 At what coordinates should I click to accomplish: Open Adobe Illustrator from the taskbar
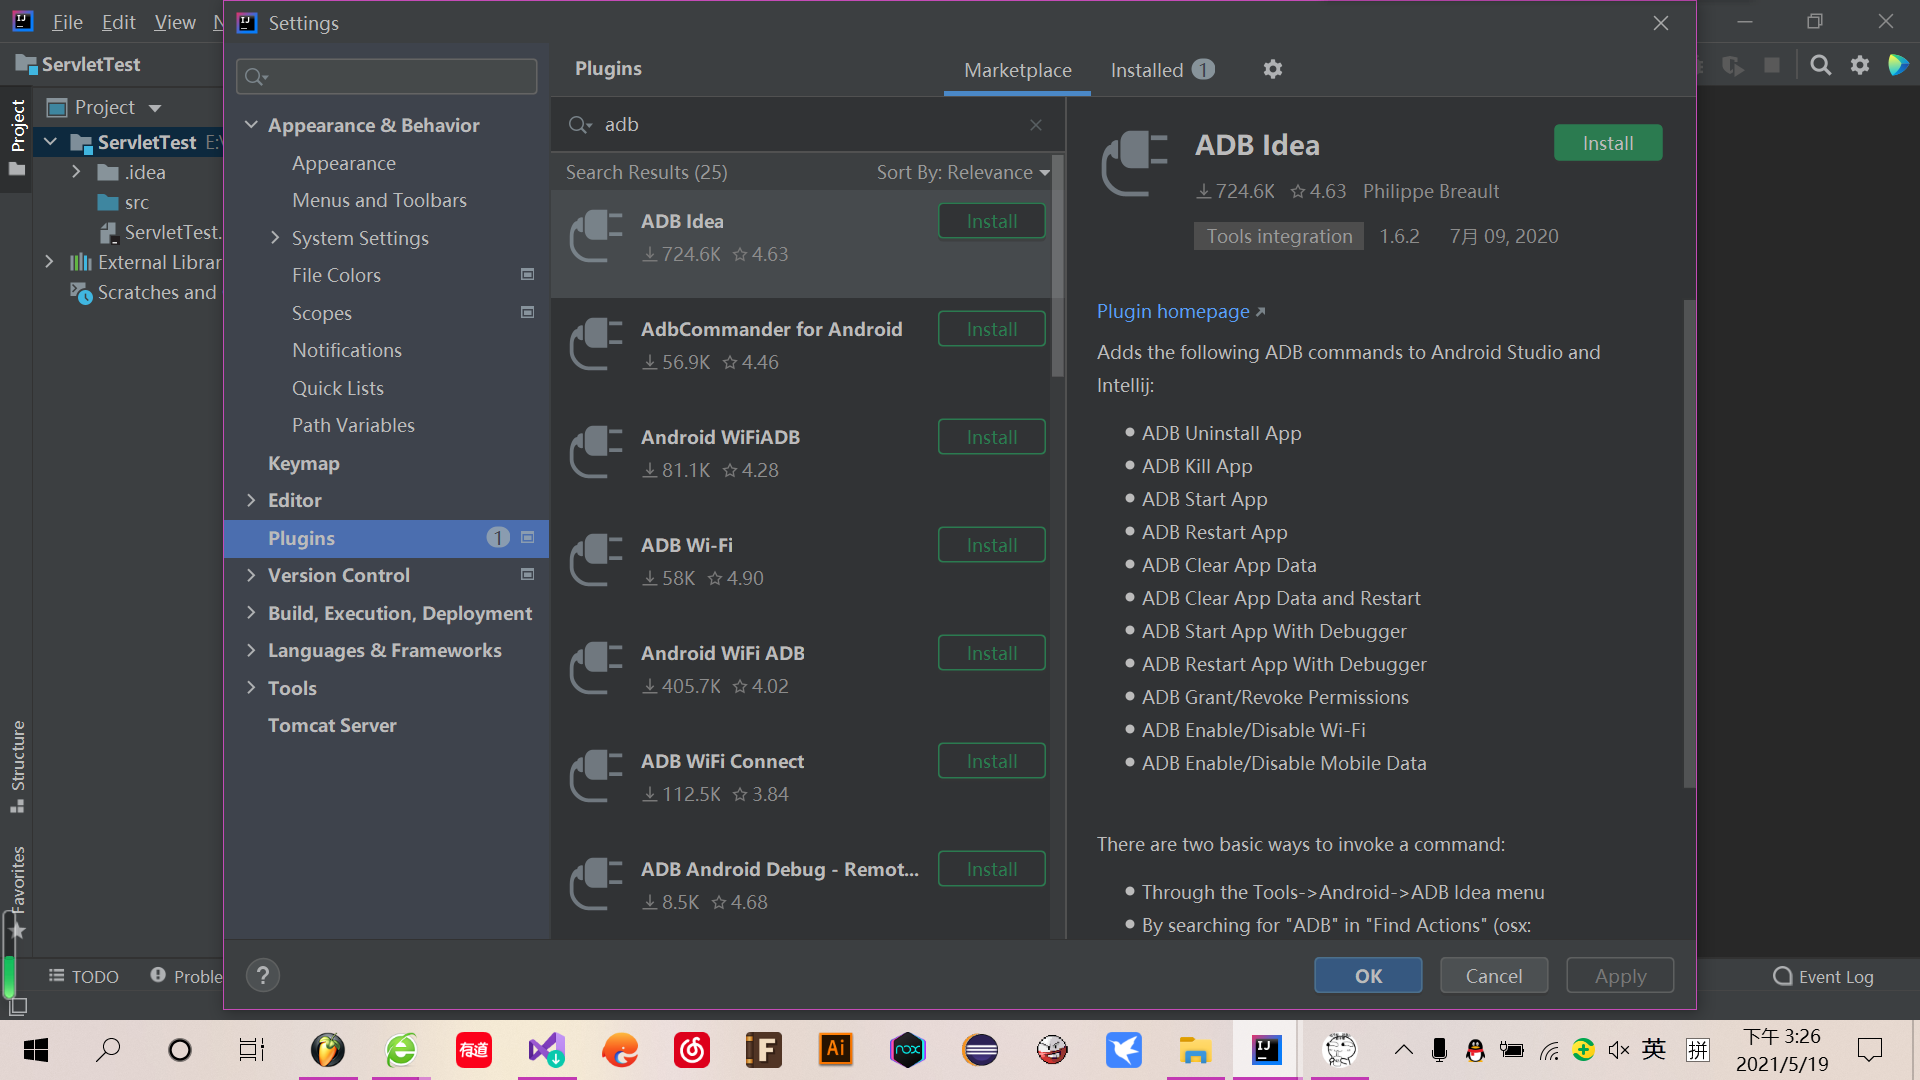[835, 1050]
